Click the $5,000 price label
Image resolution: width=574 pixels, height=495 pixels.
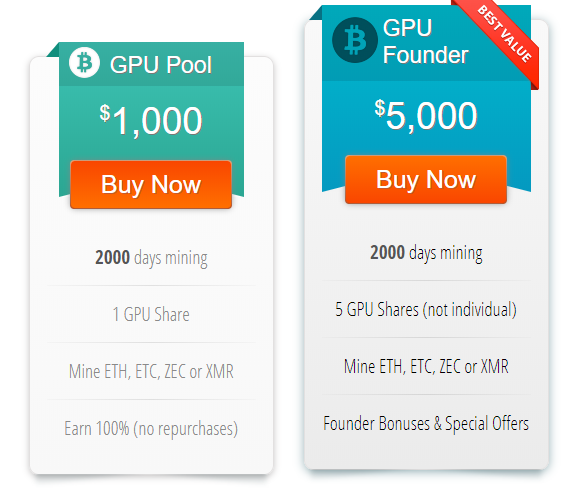pos(426,115)
